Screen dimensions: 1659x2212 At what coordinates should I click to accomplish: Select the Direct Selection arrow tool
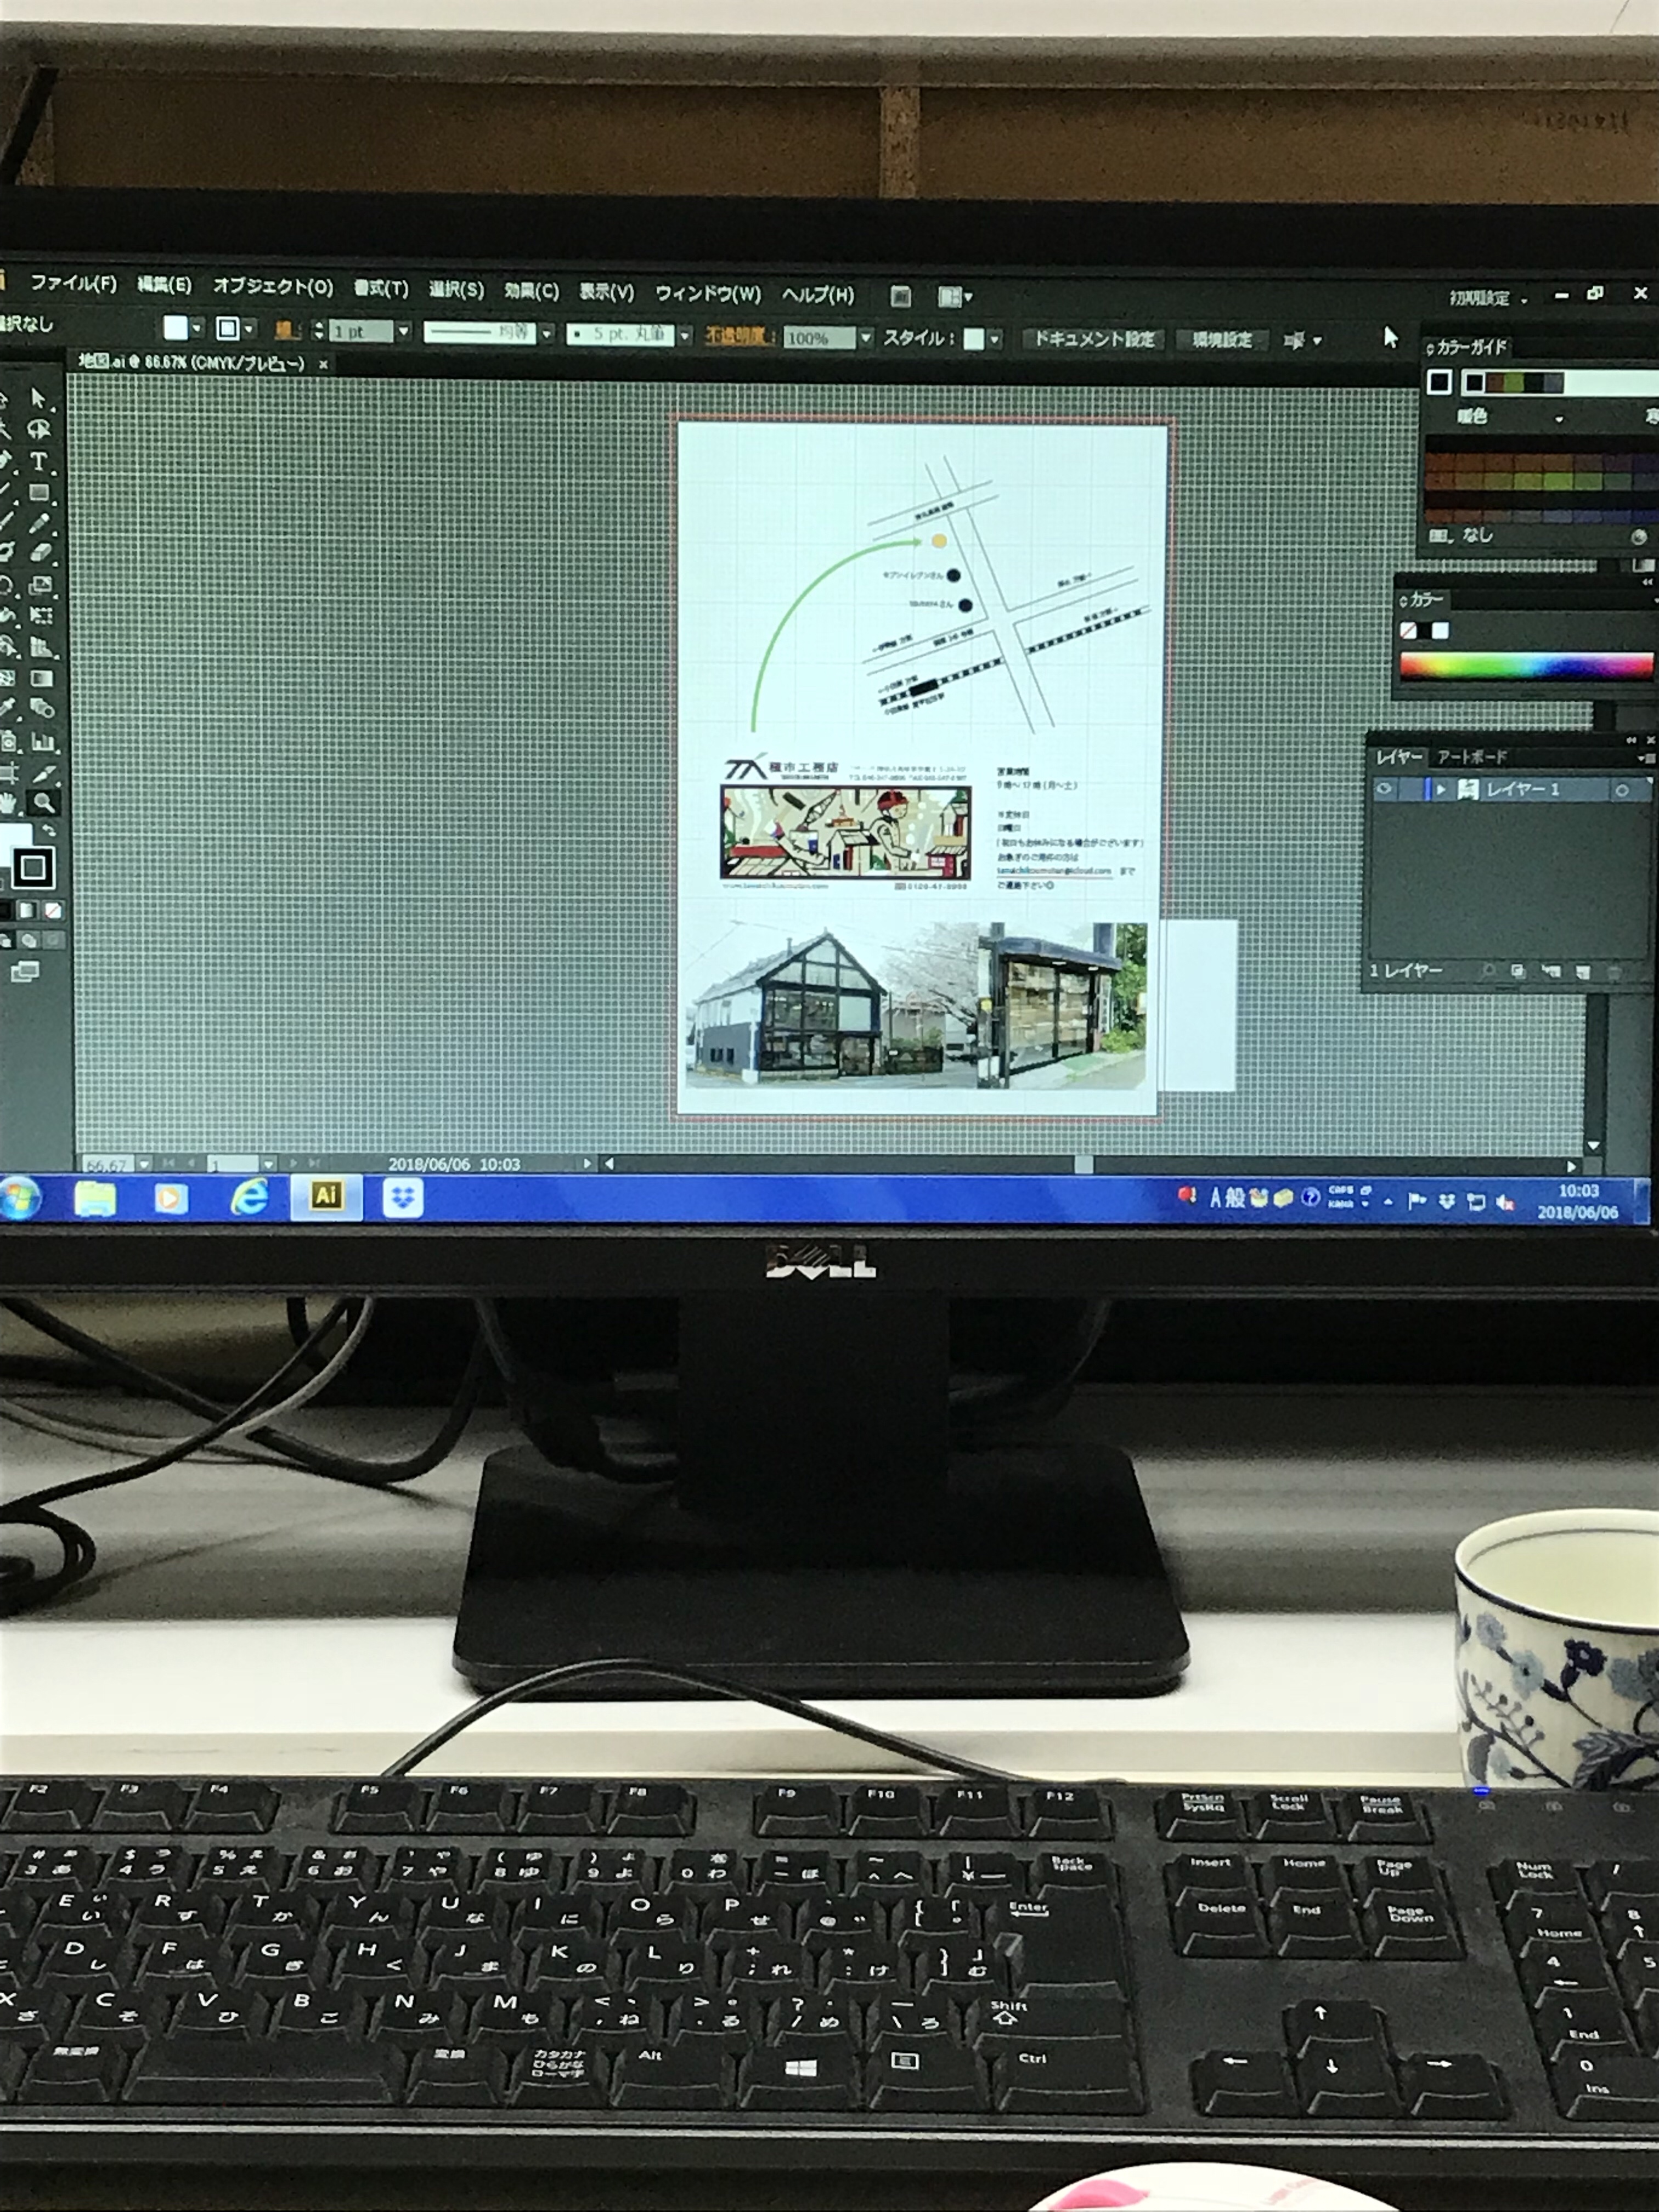38,399
